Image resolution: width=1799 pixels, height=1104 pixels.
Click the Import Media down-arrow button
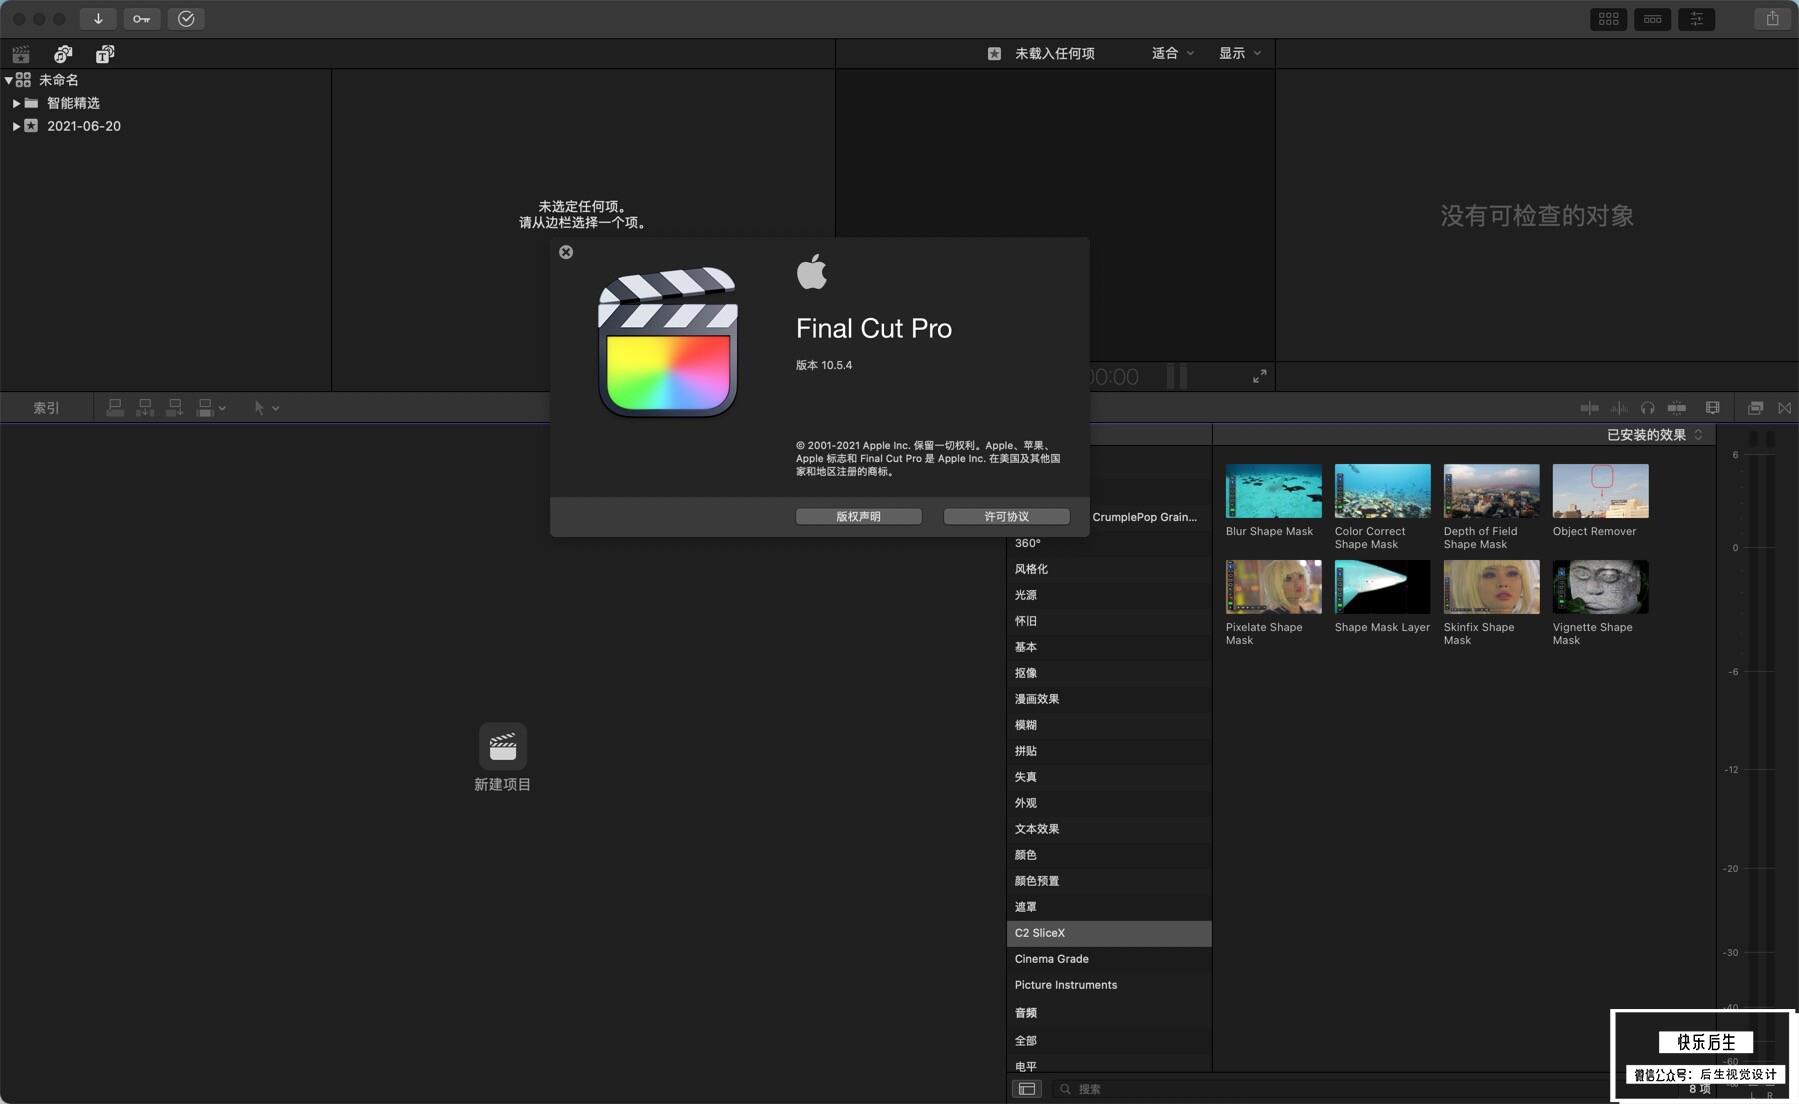[x=98, y=19]
